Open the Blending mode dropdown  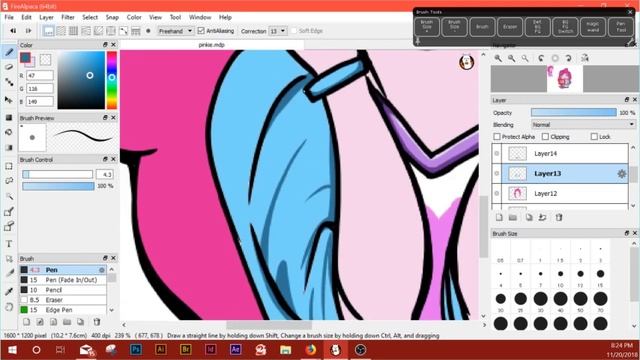pyautogui.click(x=583, y=124)
